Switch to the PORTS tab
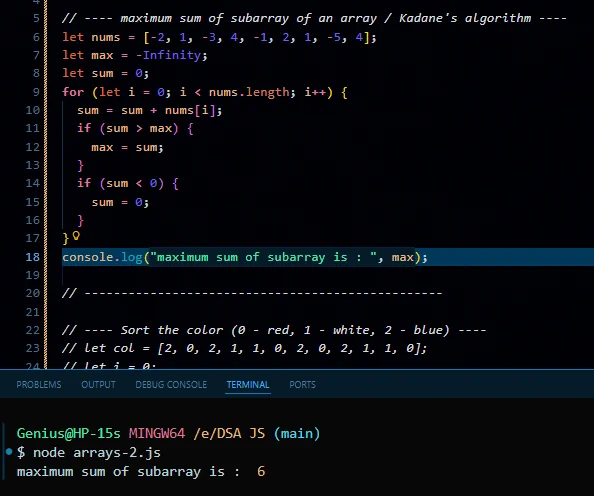Image resolution: width=594 pixels, height=496 pixels. click(x=302, y=385)
